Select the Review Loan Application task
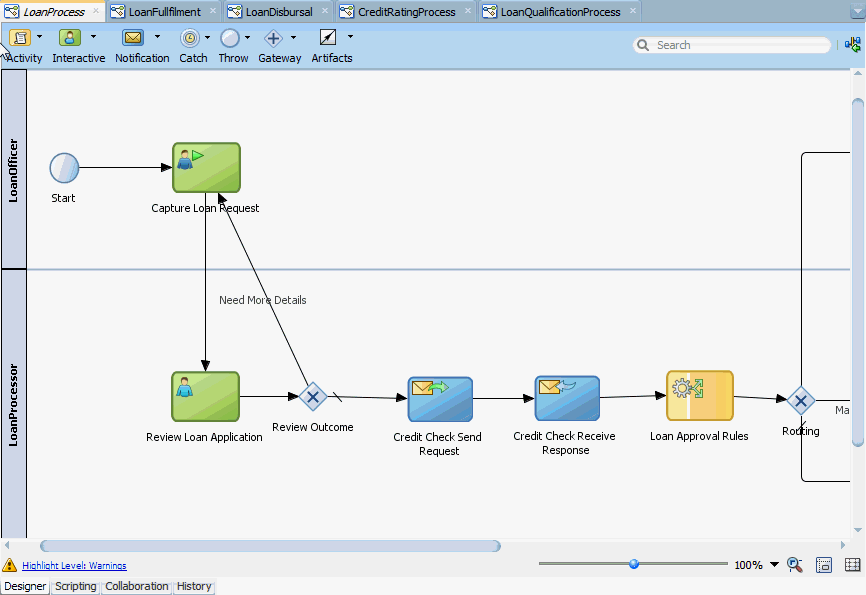866x595 pixels. point(205,397)
